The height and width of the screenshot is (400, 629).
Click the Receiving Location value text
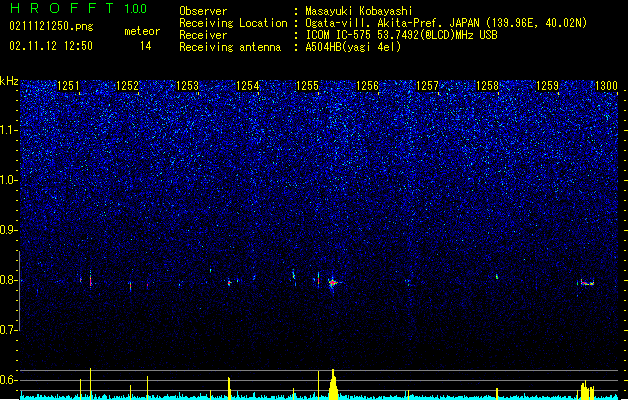[446, 23]
